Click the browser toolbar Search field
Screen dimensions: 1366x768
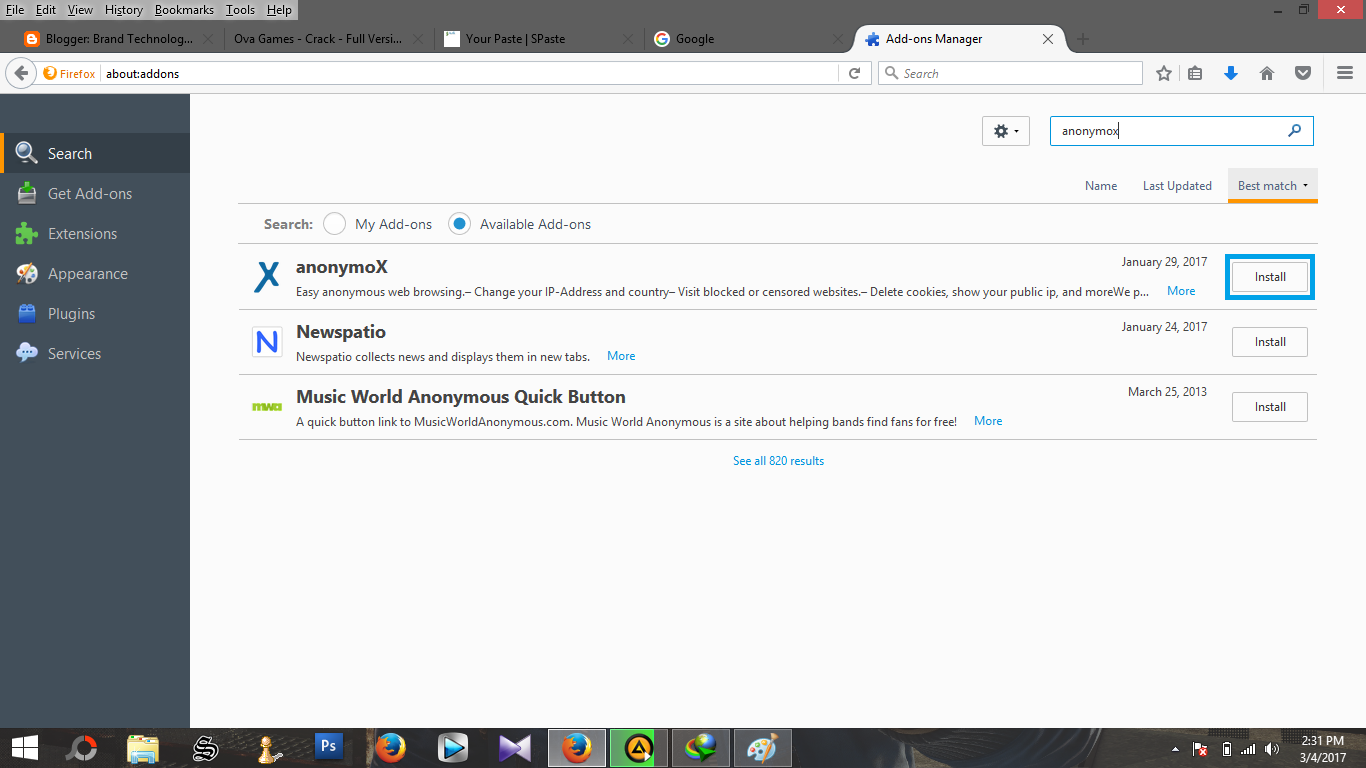[x=1010, y=73]
